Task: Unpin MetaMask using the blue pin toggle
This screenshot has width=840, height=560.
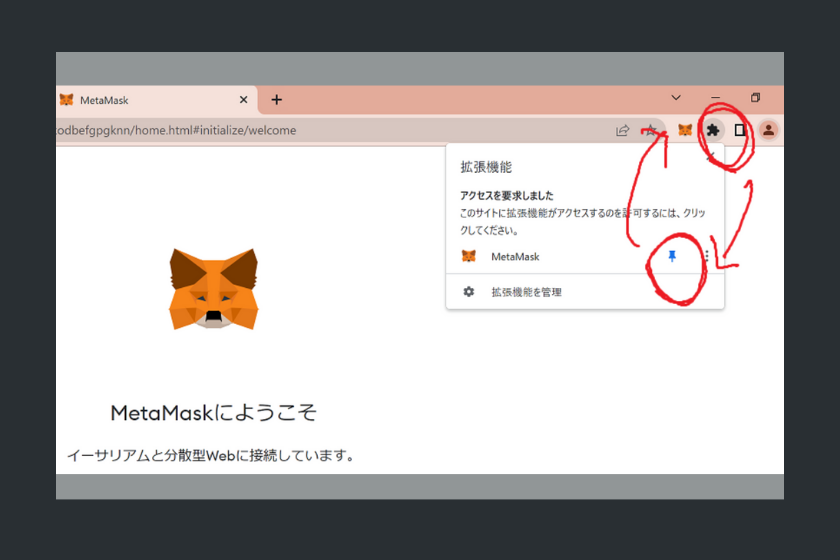Action: [672, 256]
